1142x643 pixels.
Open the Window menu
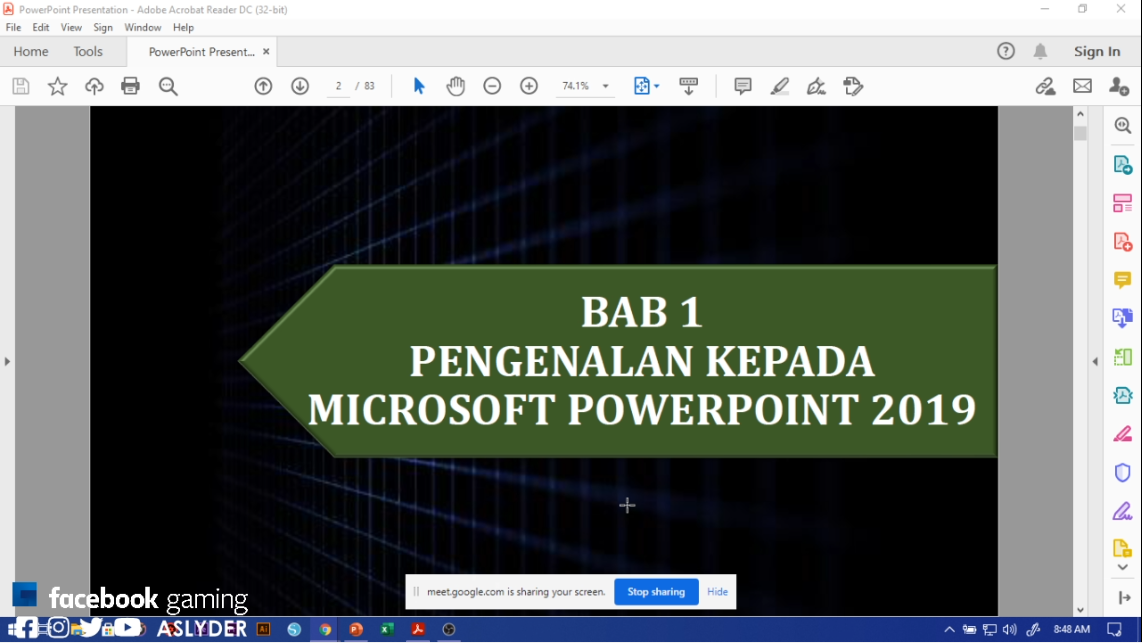point(143,28)
